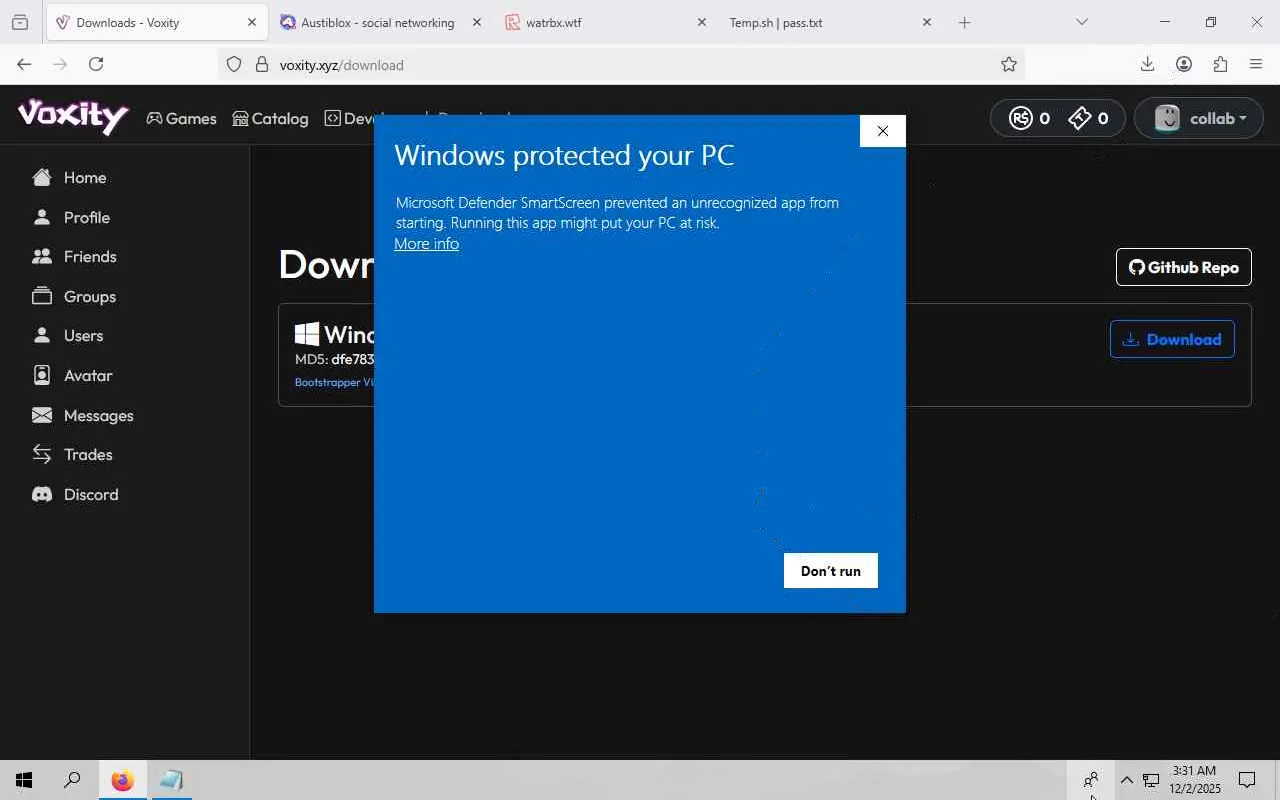Open the network tray icon

pyautogui.click(x=1152, y=780)
